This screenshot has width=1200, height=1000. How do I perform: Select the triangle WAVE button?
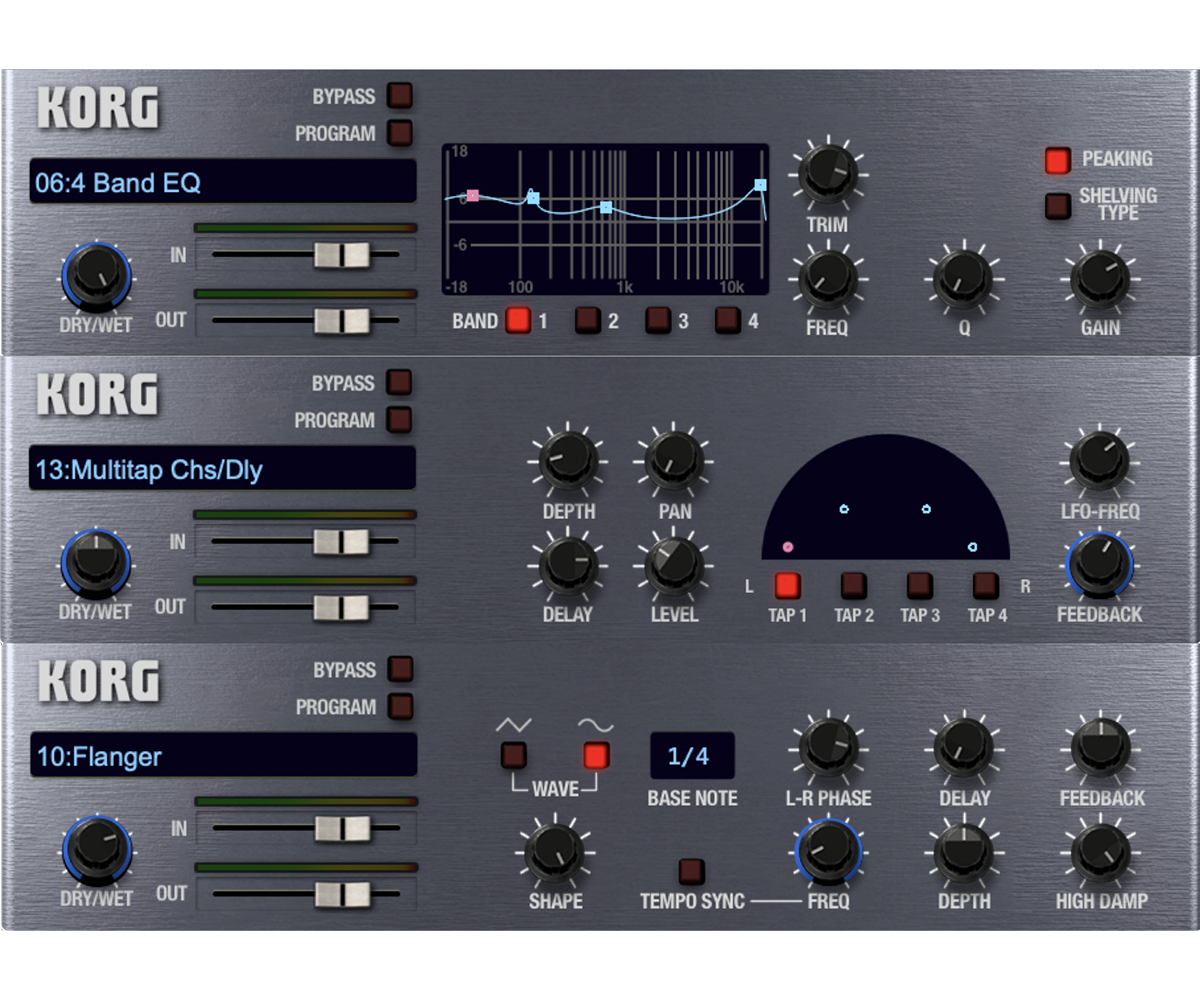pyautogui.click(x=514, y=755)
